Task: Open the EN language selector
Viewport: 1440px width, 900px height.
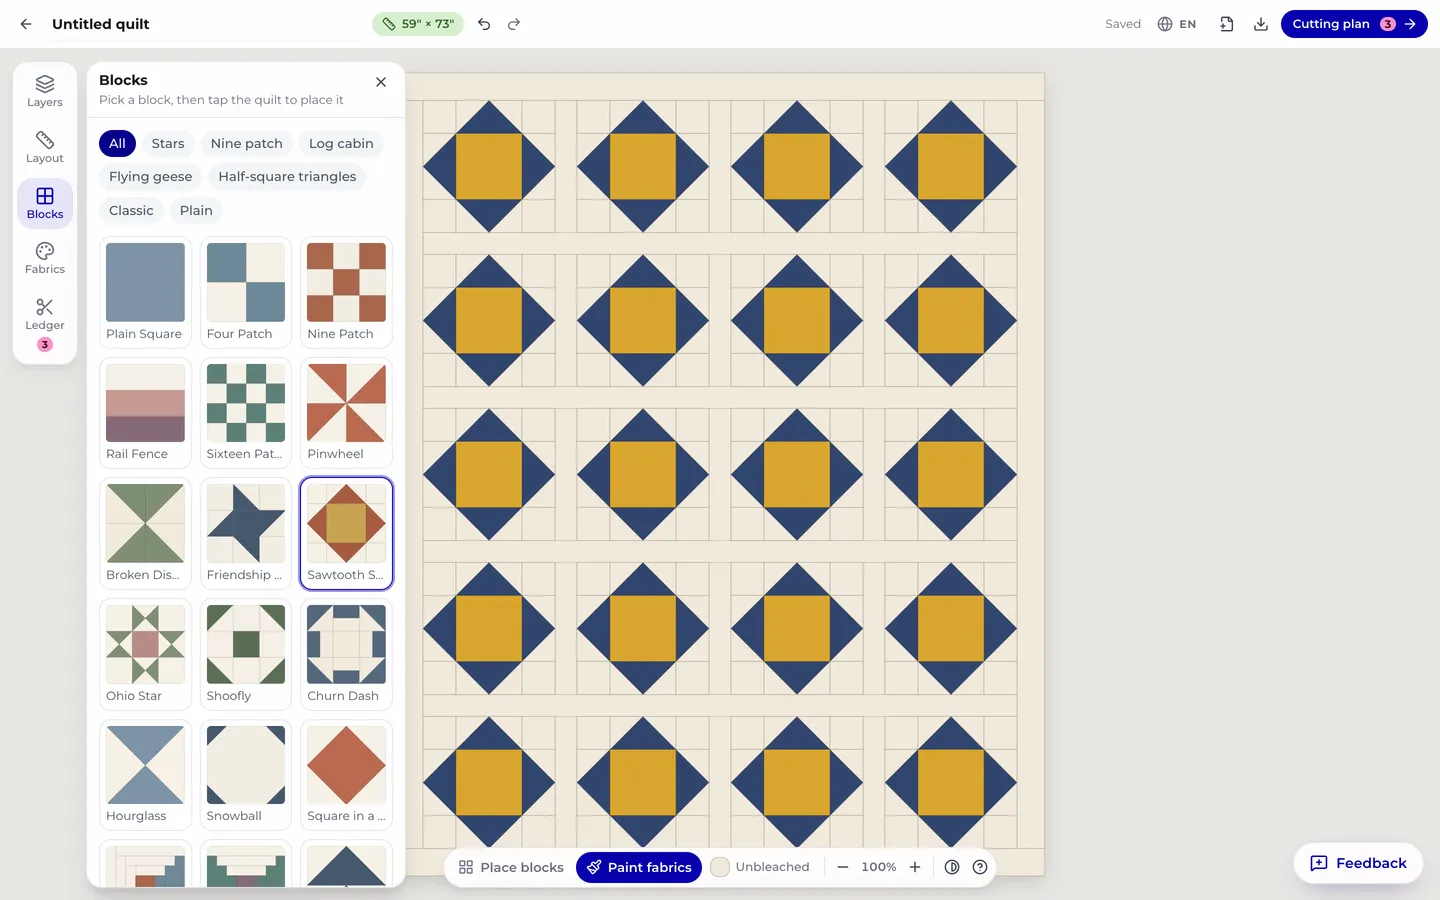Action: [x=1177, y=24]
